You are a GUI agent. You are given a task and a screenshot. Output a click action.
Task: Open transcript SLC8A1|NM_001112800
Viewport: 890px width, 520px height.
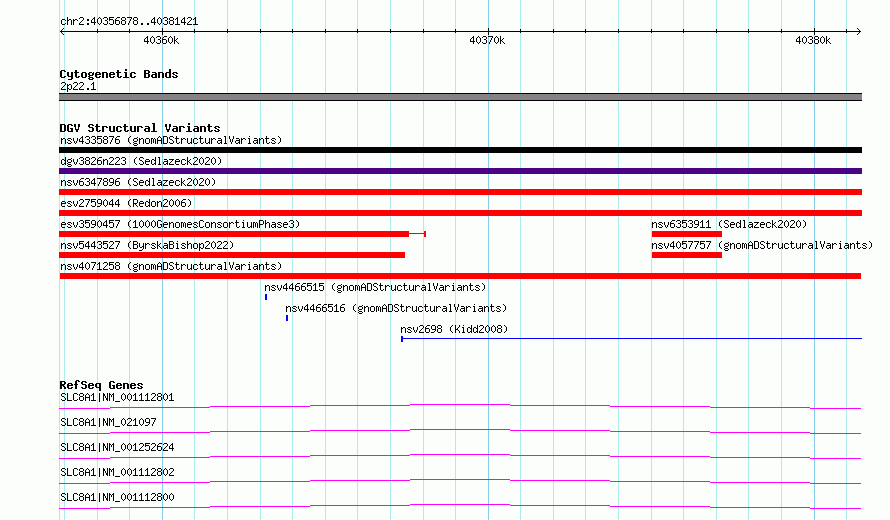tap(117, 497)
